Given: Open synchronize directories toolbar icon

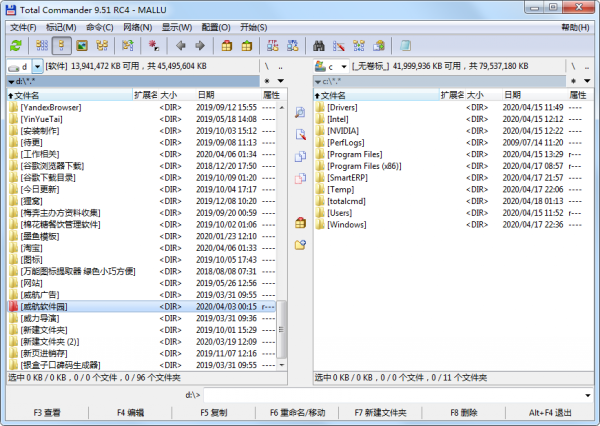Looking at the screenshot, I should 359,46.
